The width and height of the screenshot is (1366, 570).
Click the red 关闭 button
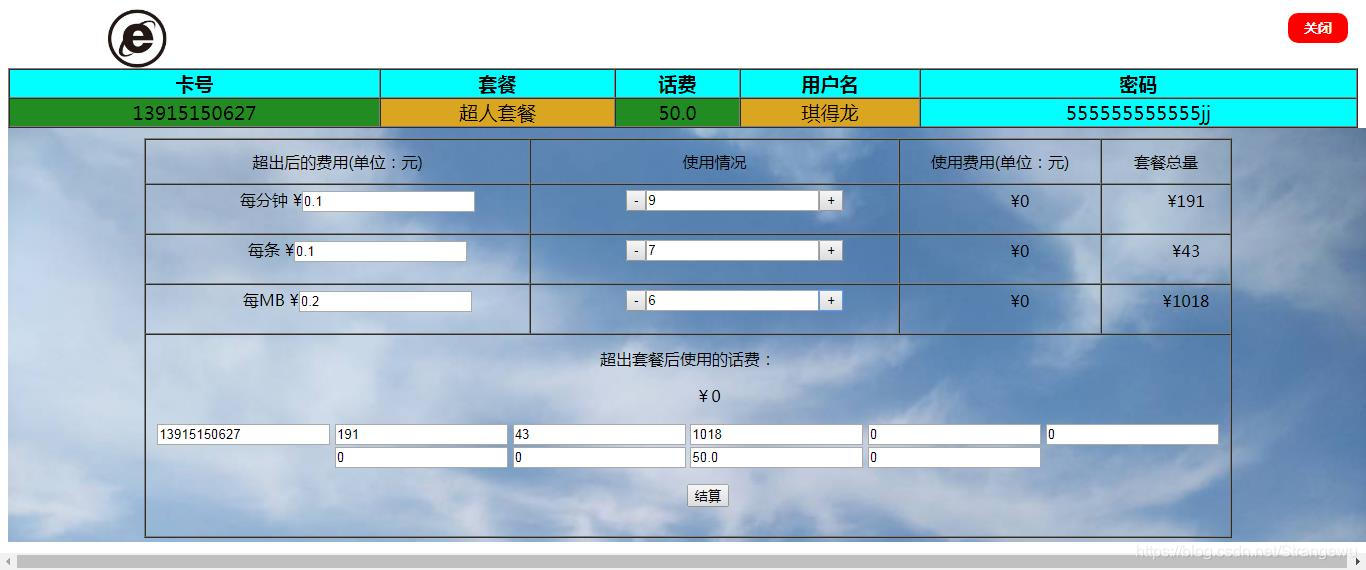(1318, 28)
